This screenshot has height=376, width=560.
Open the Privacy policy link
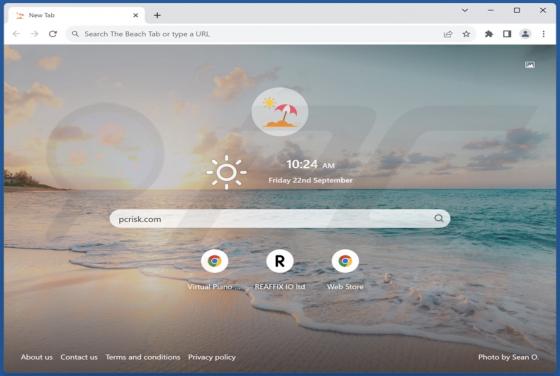click(212, 357)
